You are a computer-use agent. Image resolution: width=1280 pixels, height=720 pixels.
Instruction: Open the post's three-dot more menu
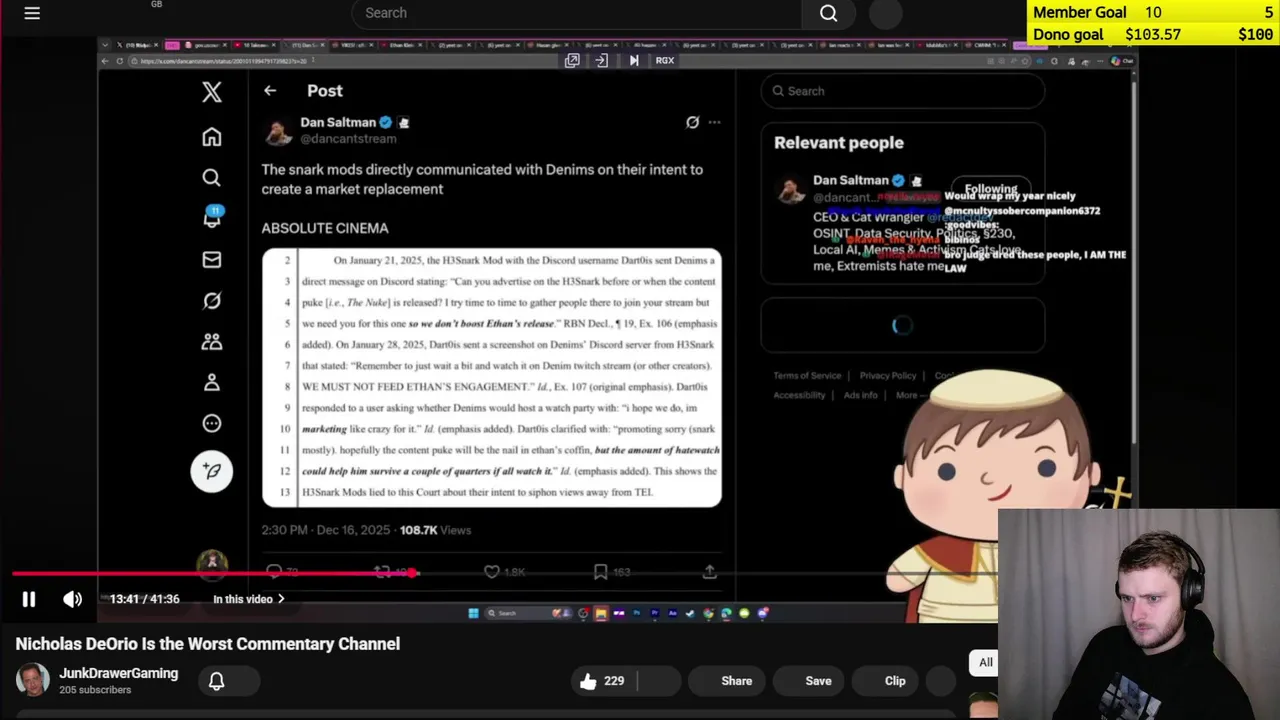coord(714,122)
